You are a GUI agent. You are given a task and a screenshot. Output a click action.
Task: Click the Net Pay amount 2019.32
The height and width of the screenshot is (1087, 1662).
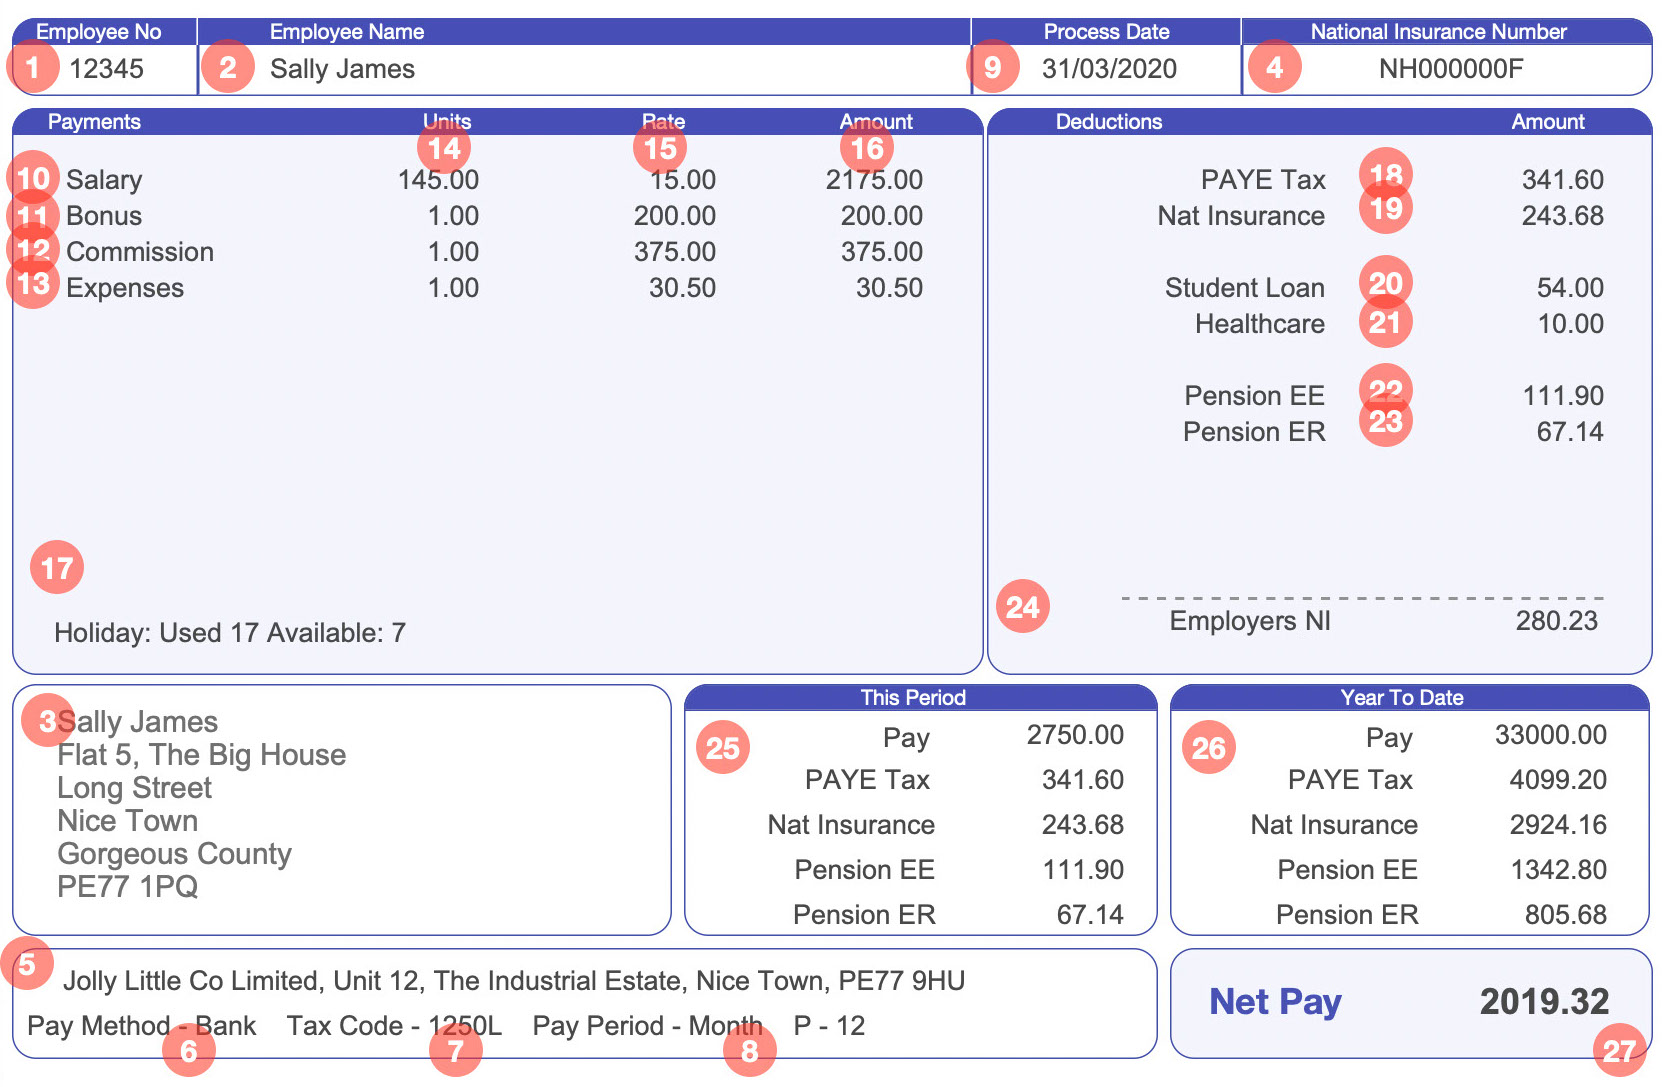[x=1543, y=1001]
